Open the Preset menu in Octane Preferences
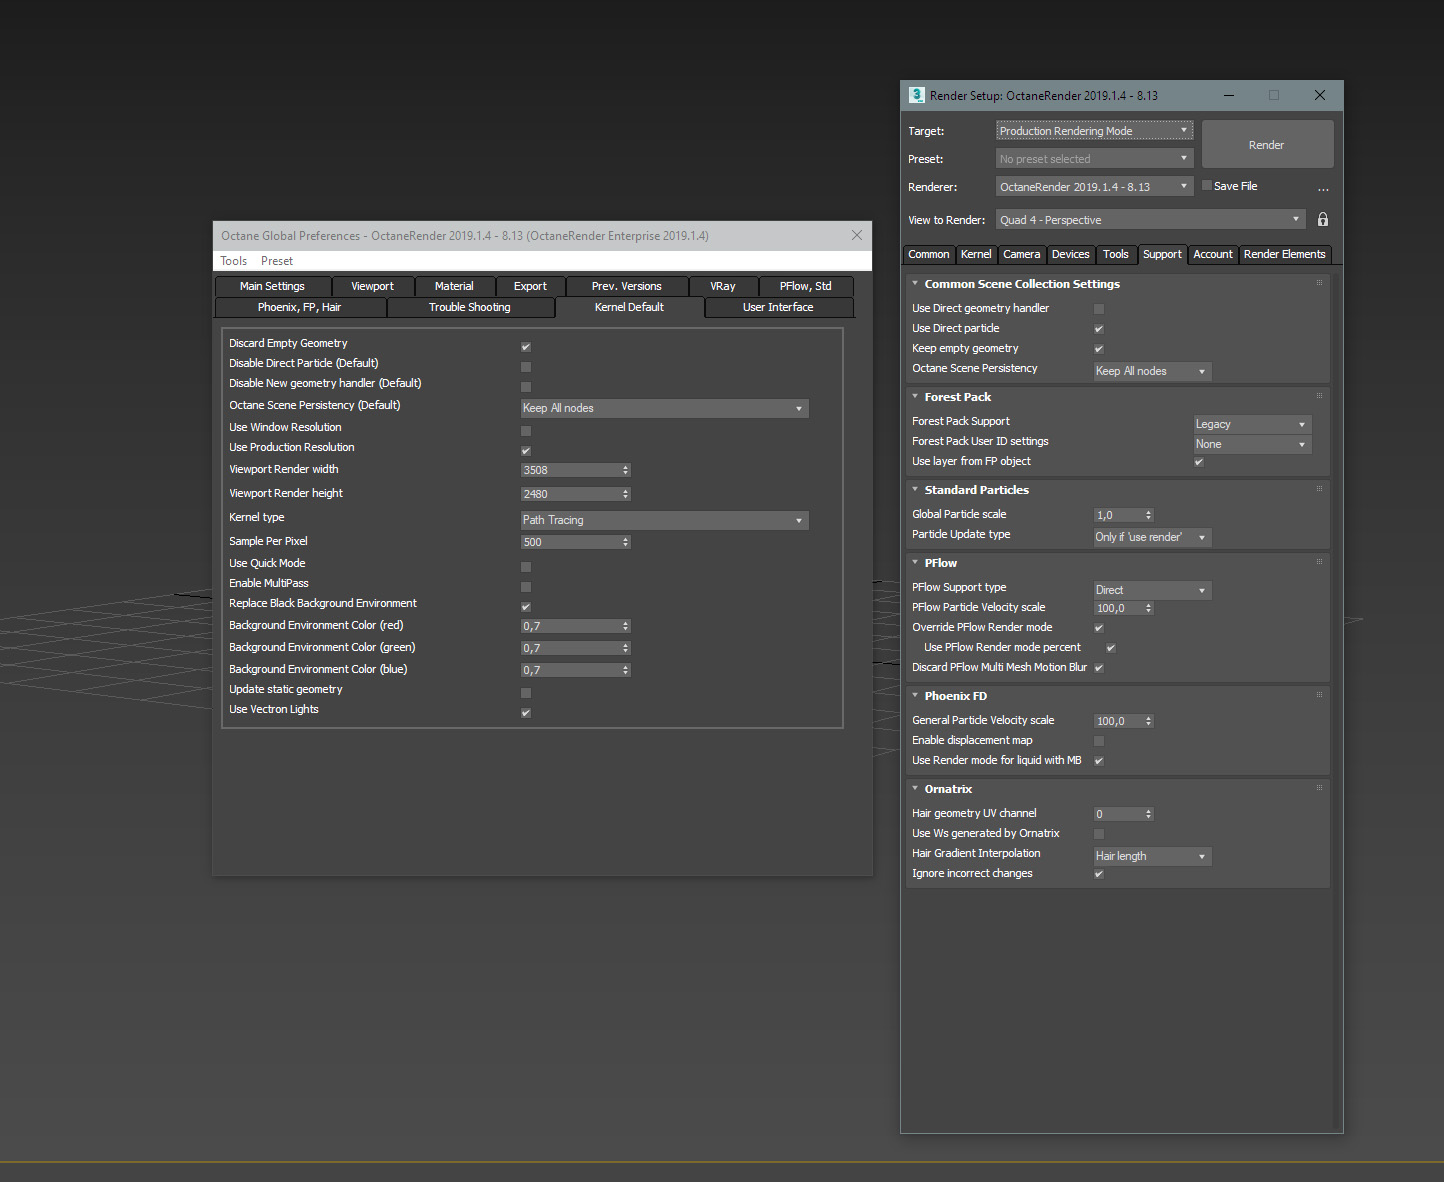Image resolution: width=1444 pixels, height=1182 pixels. (x=277, y=261)
